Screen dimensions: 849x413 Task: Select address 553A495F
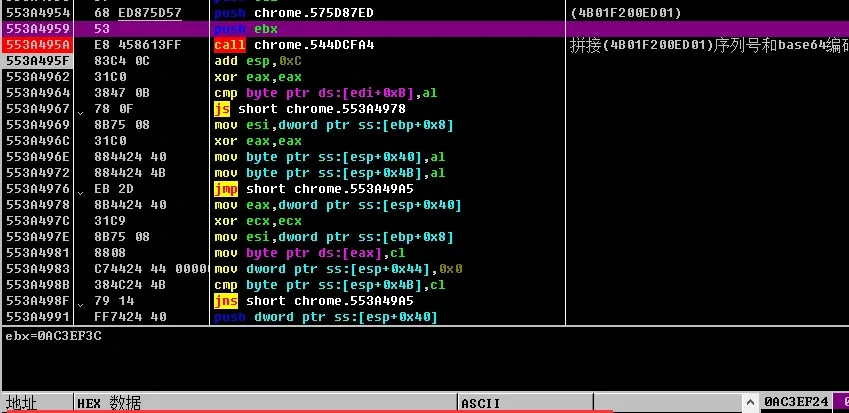37,61
